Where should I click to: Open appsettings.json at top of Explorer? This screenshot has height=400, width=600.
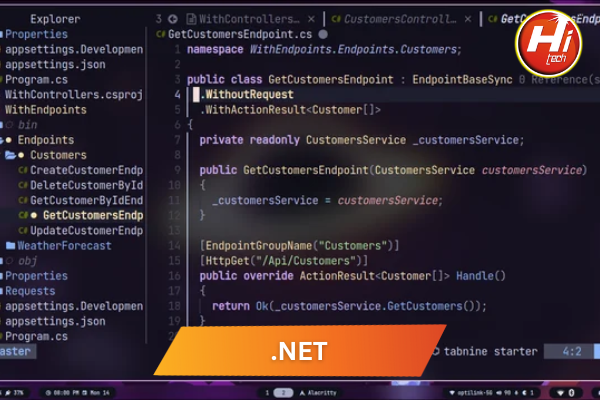[55, 64]
